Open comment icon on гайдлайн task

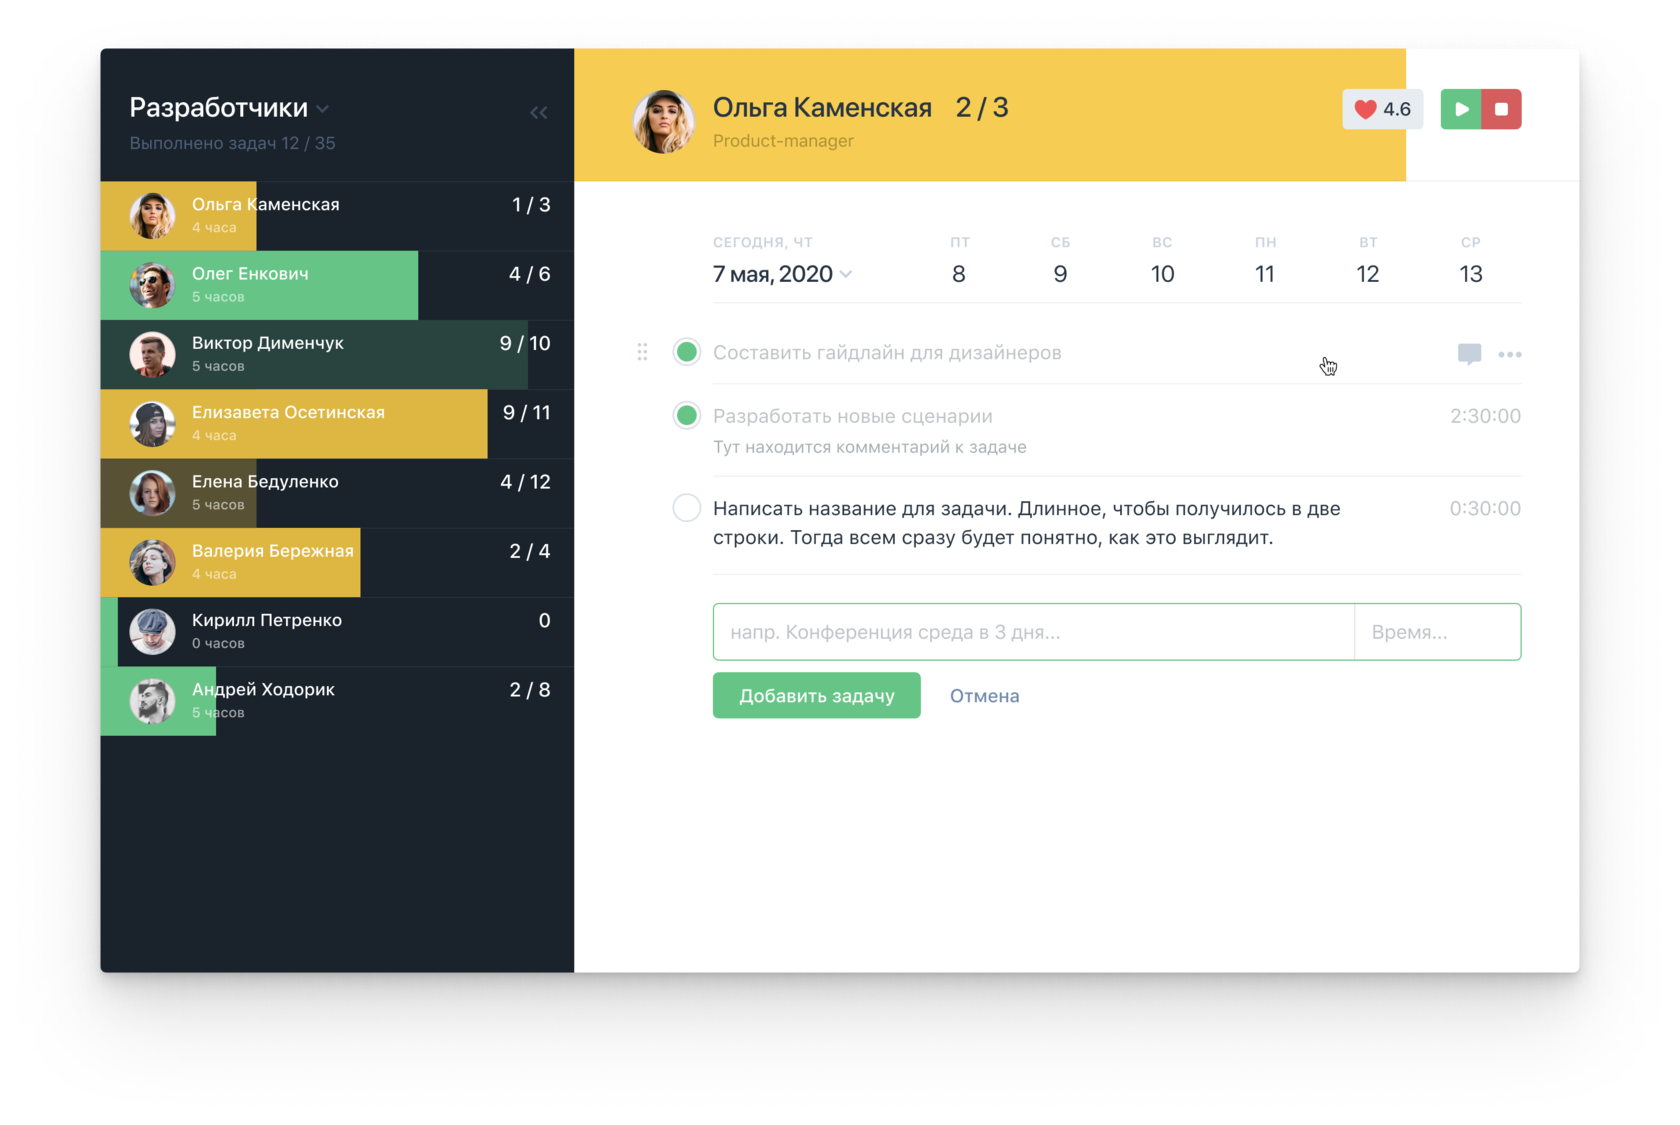[1469, 353]
